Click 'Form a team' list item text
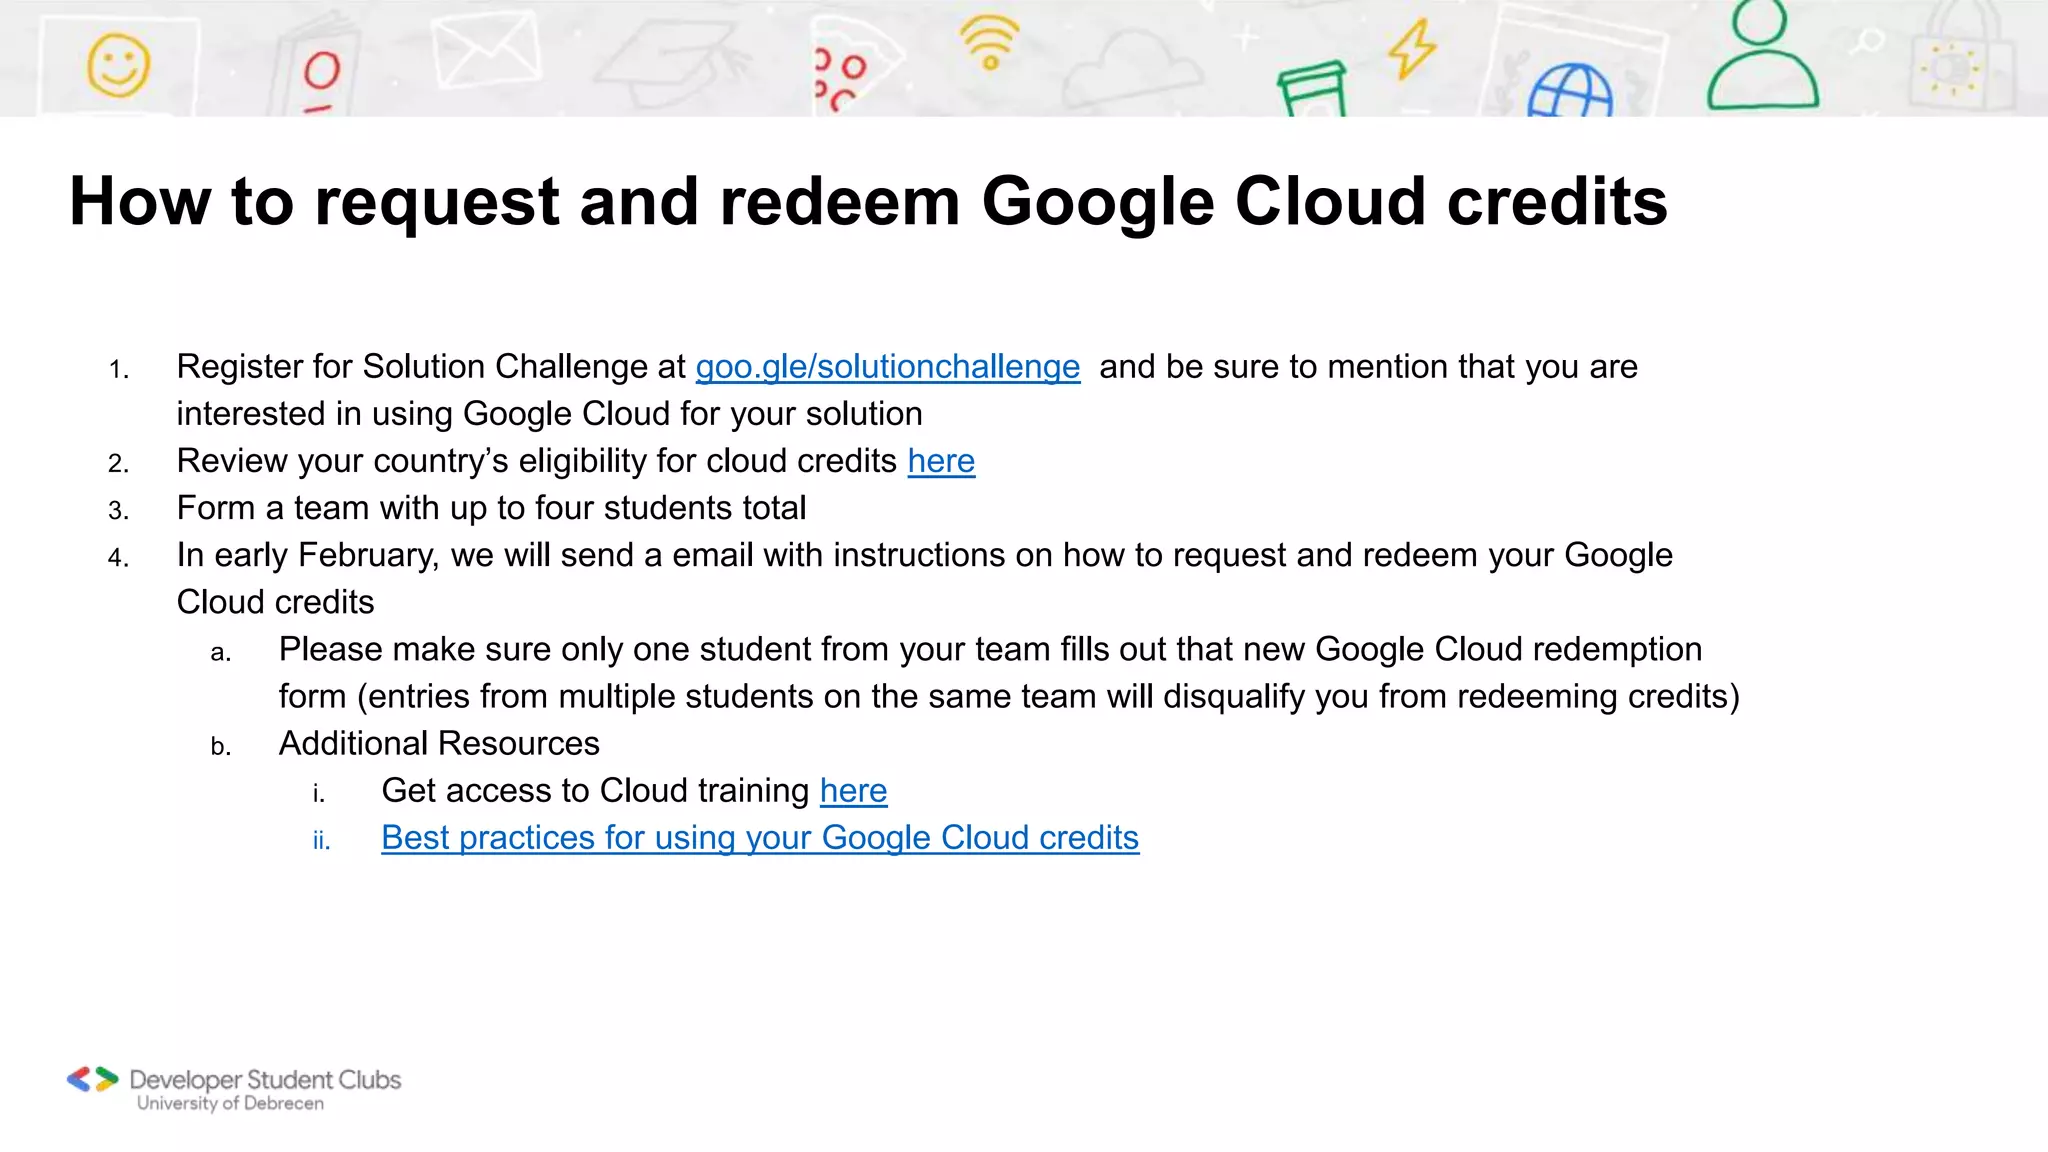The width and height of the screenshot is (2048, 1152). (x=491, y=508)
